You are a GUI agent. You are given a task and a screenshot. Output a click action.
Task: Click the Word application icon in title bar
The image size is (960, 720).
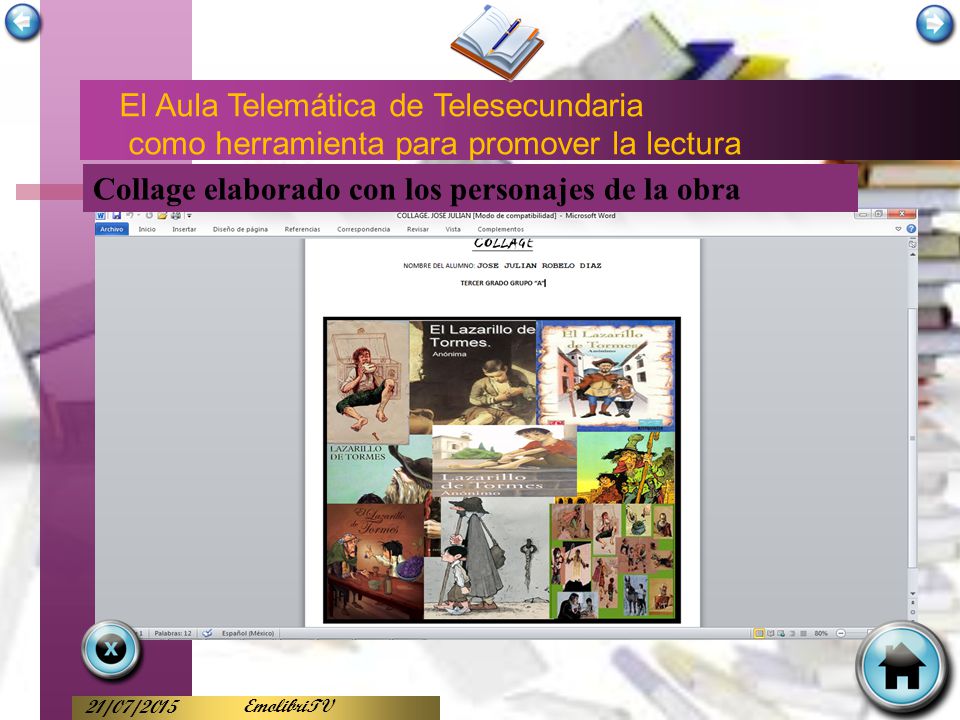[100, 216]
